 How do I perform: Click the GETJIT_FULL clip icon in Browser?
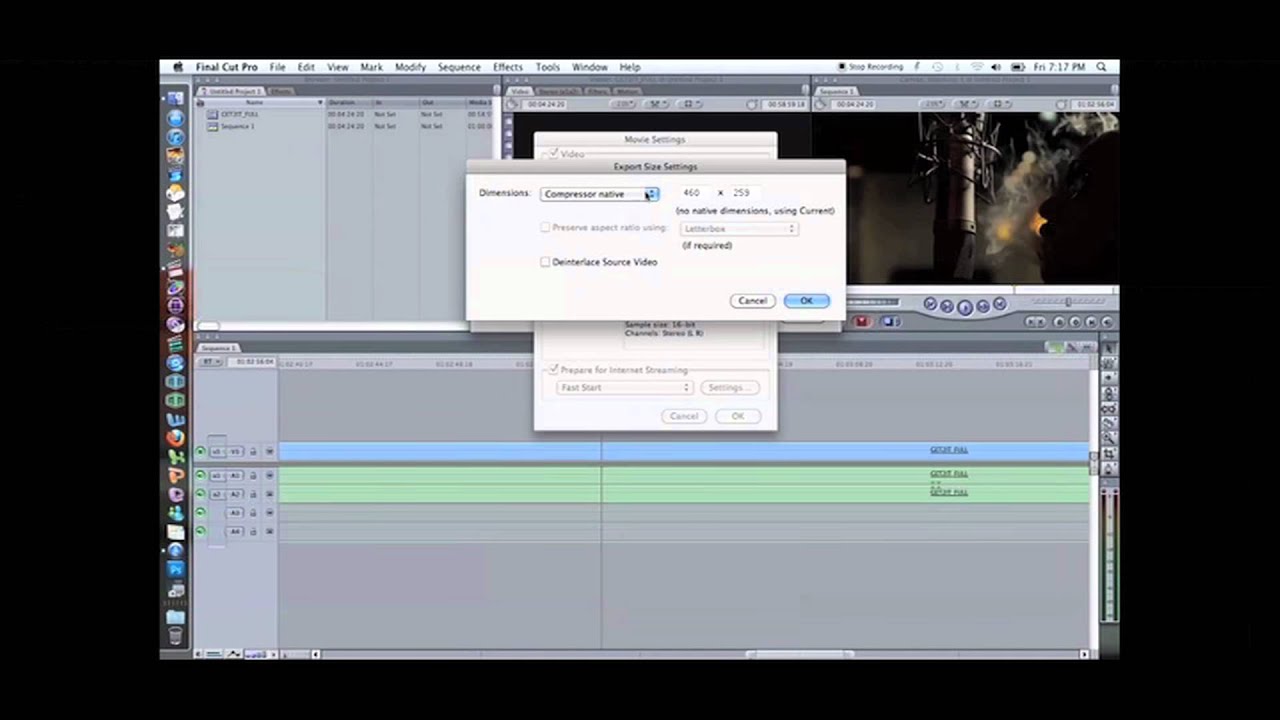(212, 114)
